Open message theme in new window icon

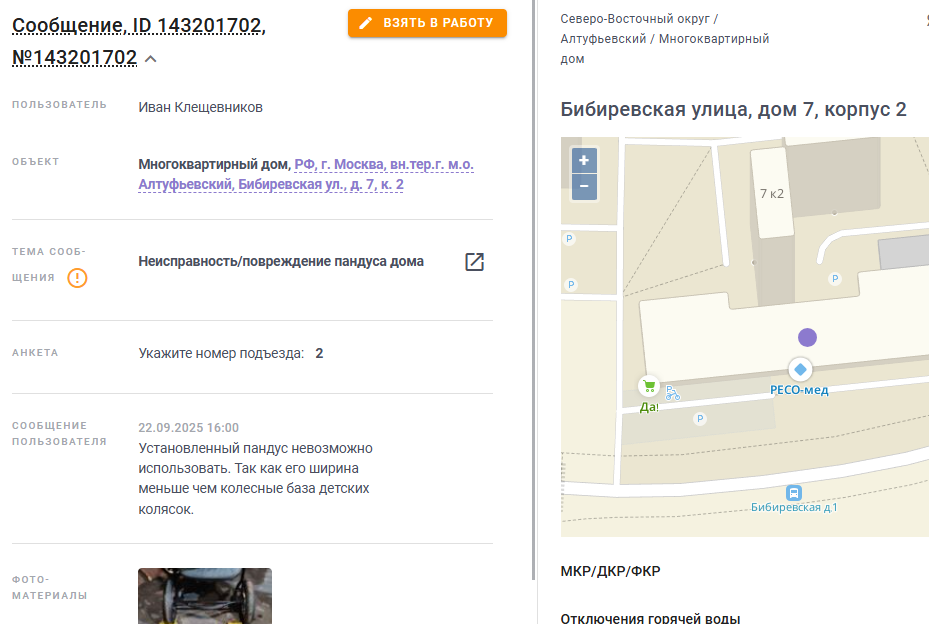(x=475, y=262)
